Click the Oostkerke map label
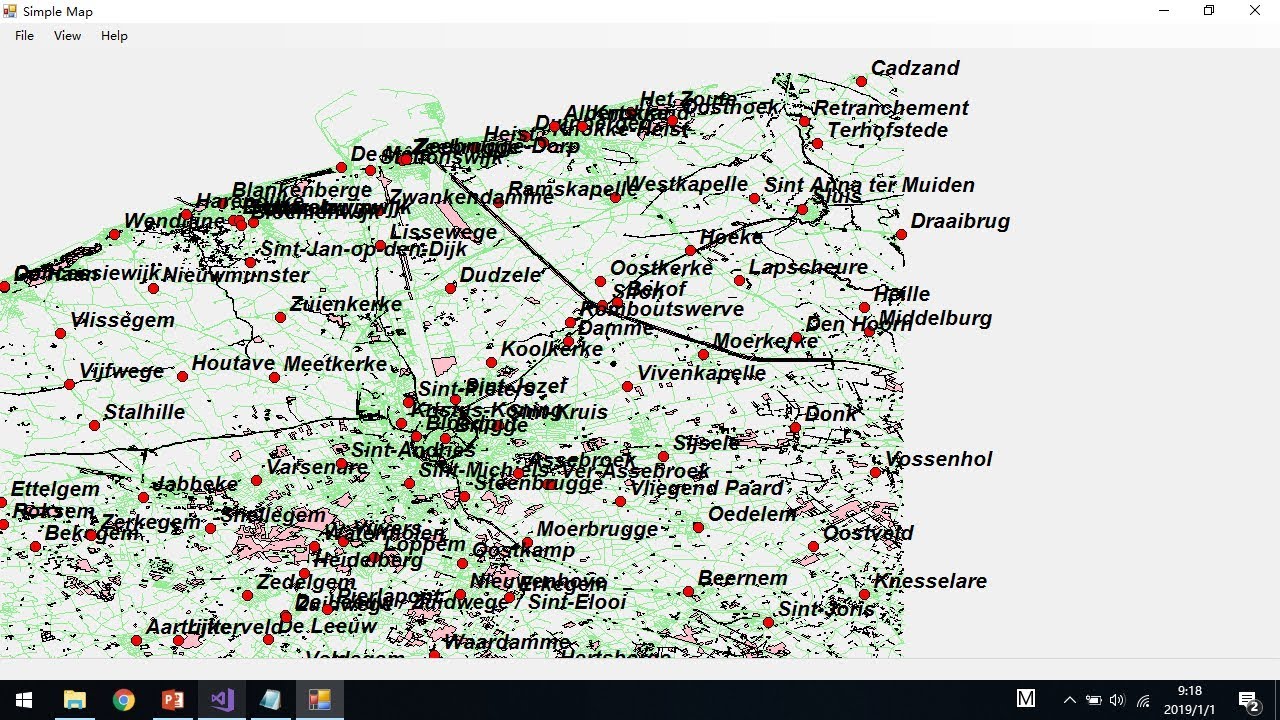Image resolution: width=1280 pixels, height=720 pixels. tap(661, 268)
